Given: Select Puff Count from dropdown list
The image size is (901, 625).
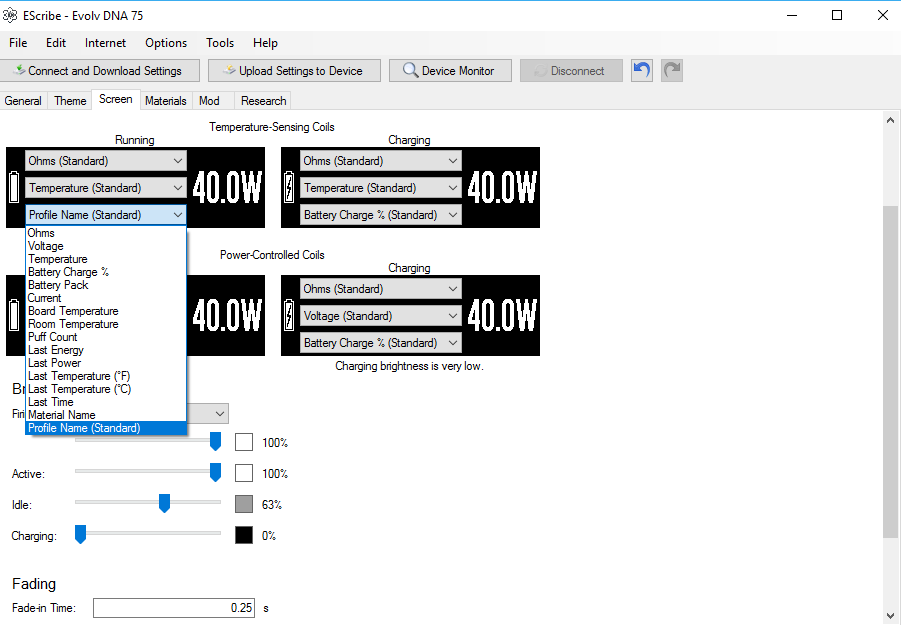Looking at the screenshot, I should click(x=53, y=337).
